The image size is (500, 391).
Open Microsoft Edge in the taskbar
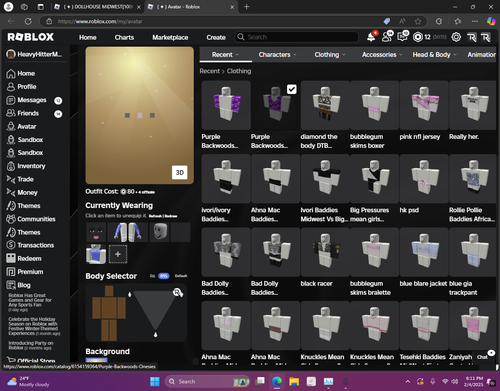coord(277,381)
